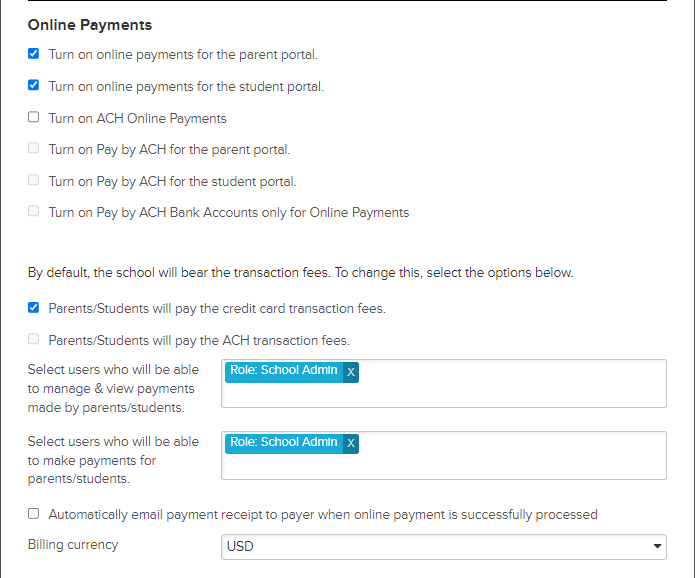Check parents pay the ACH transaction fees

[33, 339]
